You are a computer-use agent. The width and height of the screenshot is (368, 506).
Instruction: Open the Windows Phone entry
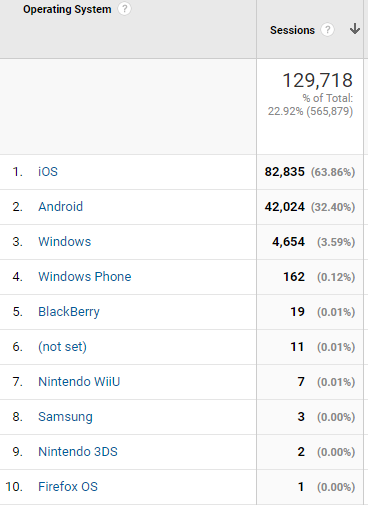[x=85, y=277]
